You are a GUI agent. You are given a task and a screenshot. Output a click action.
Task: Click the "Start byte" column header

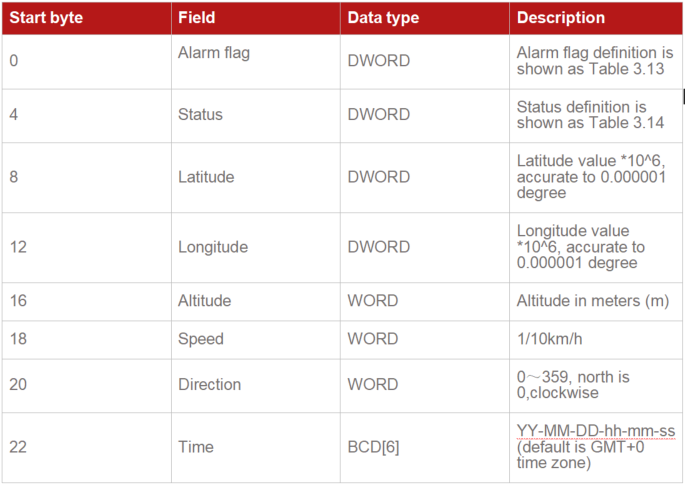(46, 18)
